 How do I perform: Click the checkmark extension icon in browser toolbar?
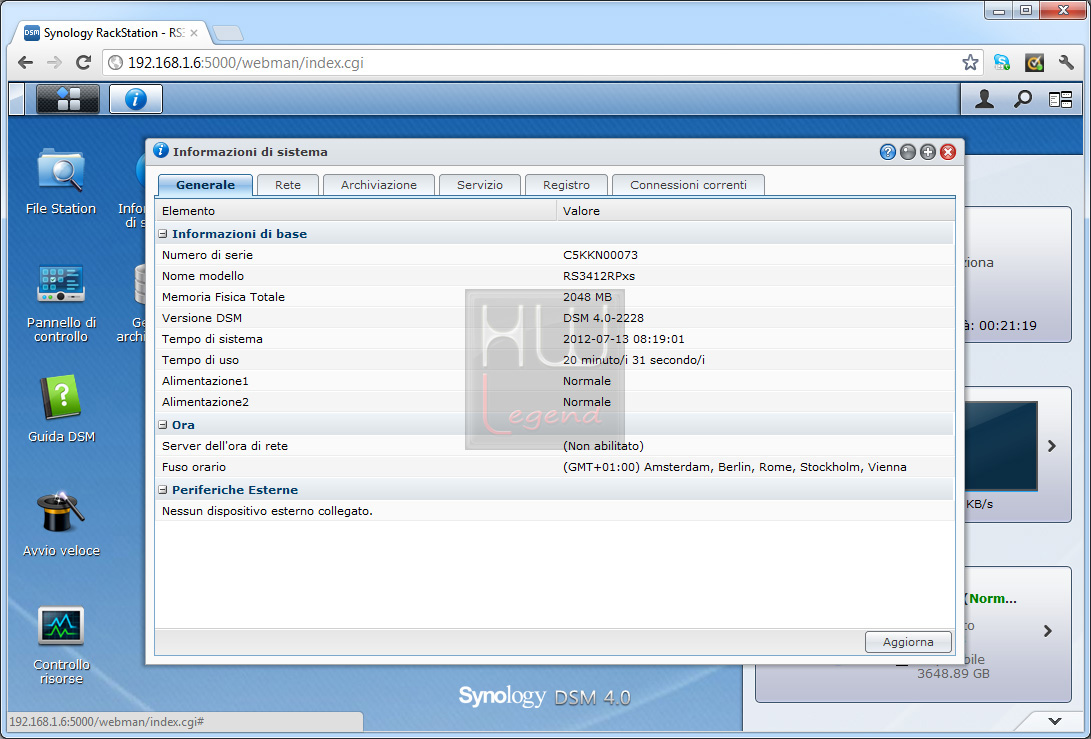coord(1034,63)
